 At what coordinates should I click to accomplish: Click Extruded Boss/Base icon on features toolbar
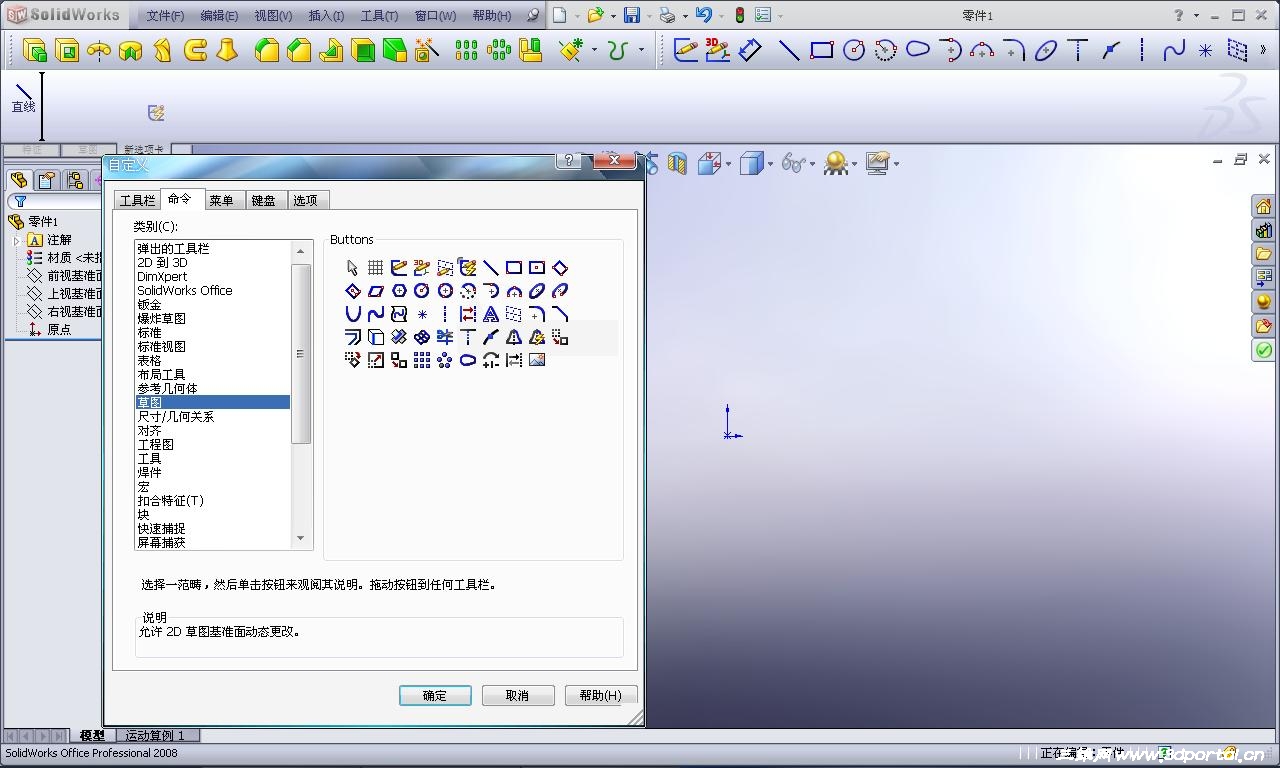(x=35, y=50)
